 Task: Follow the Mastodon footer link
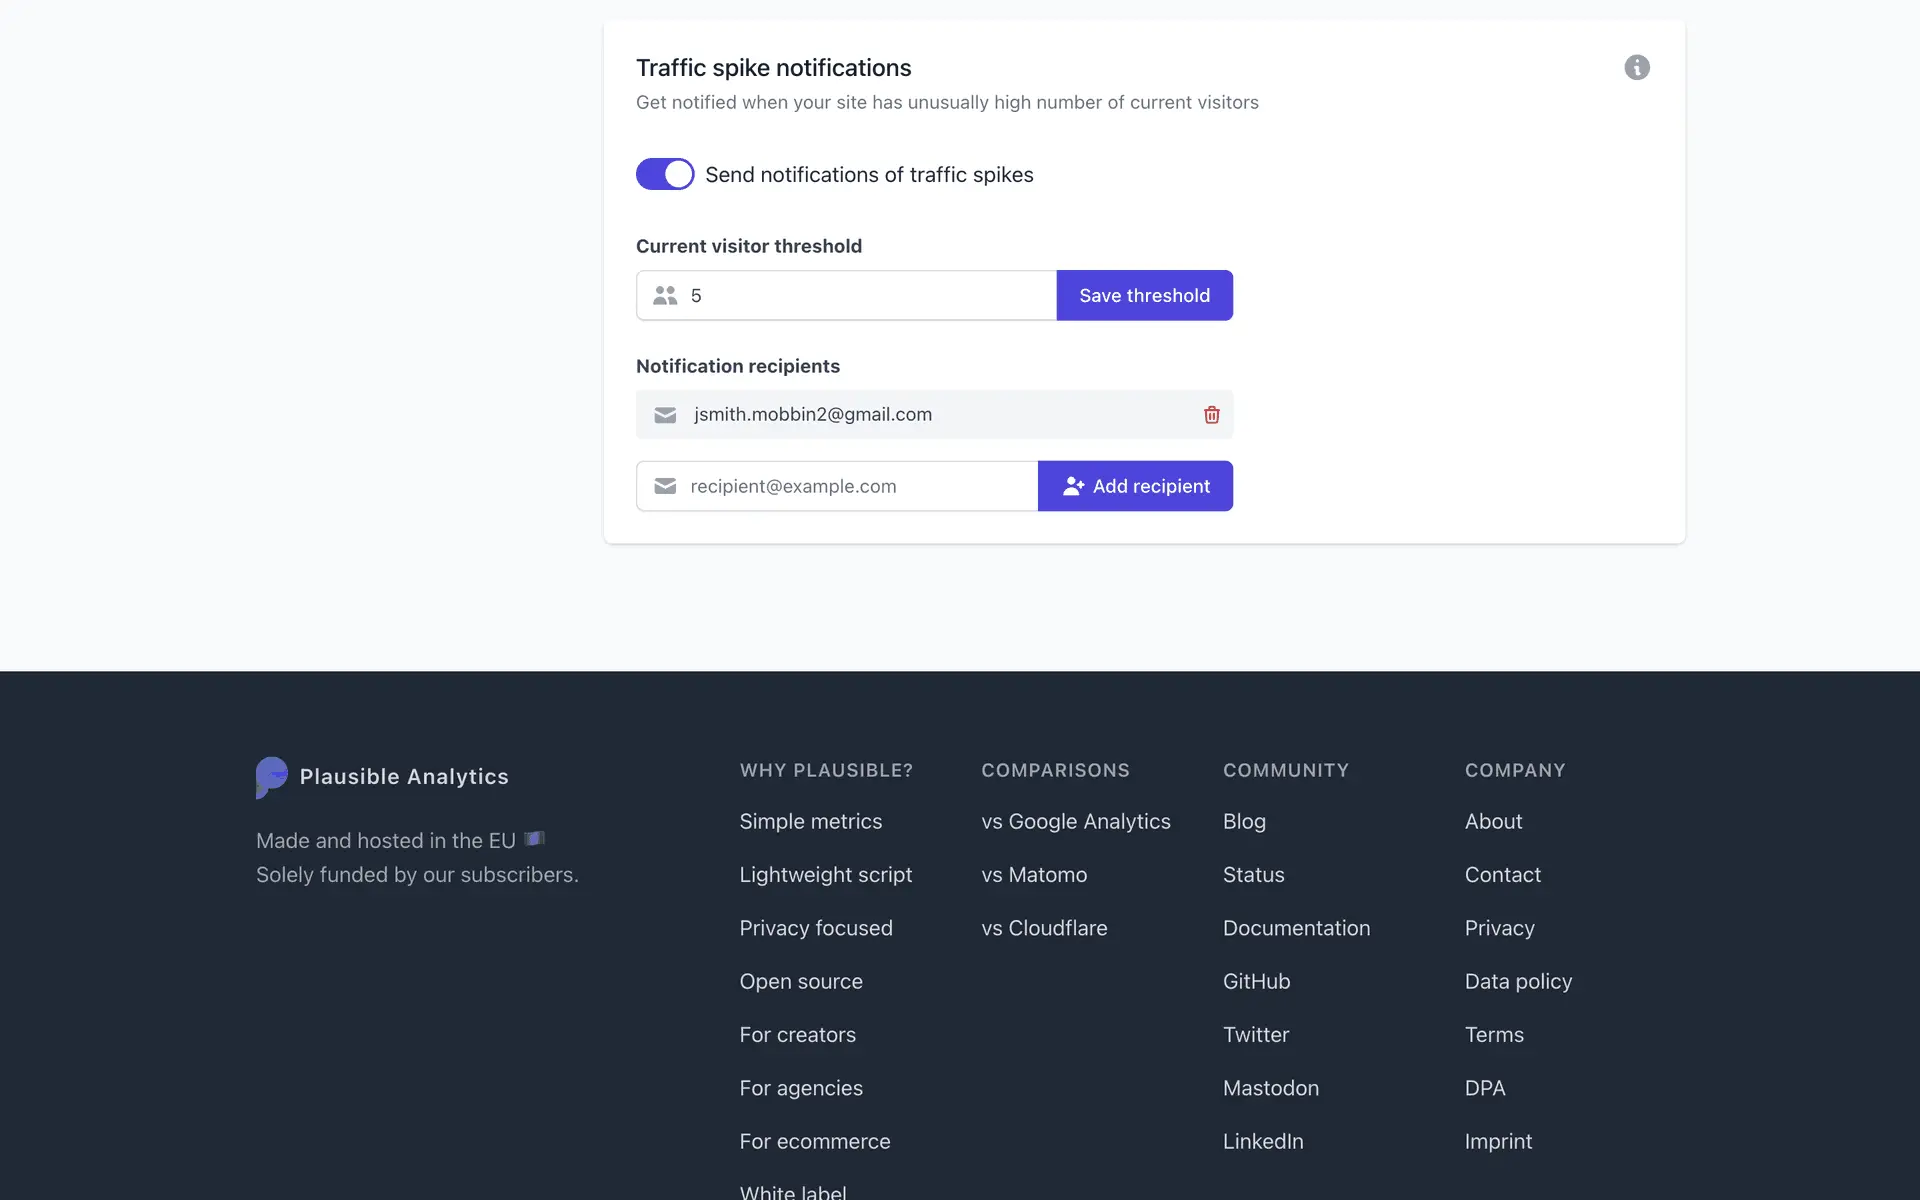1270,1088
